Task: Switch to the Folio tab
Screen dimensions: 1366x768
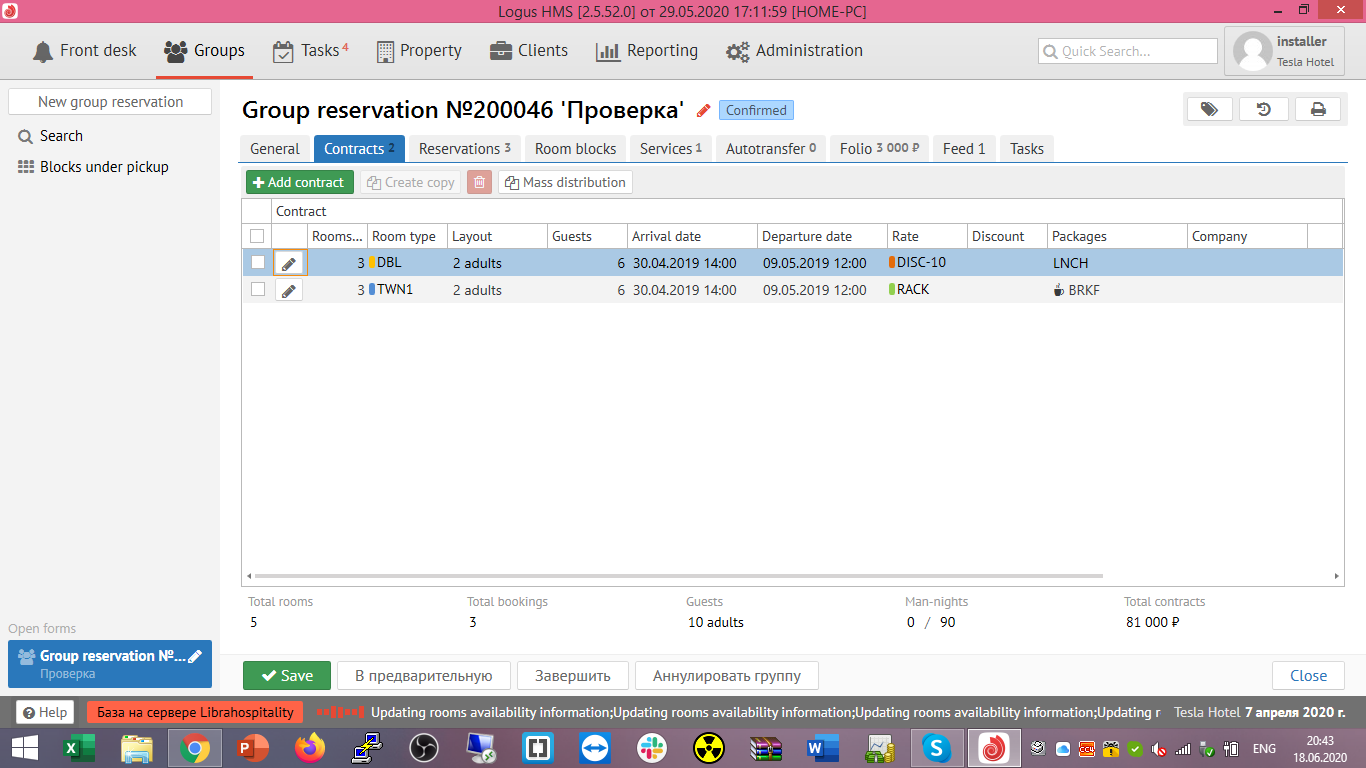Action: pos(880,149)
